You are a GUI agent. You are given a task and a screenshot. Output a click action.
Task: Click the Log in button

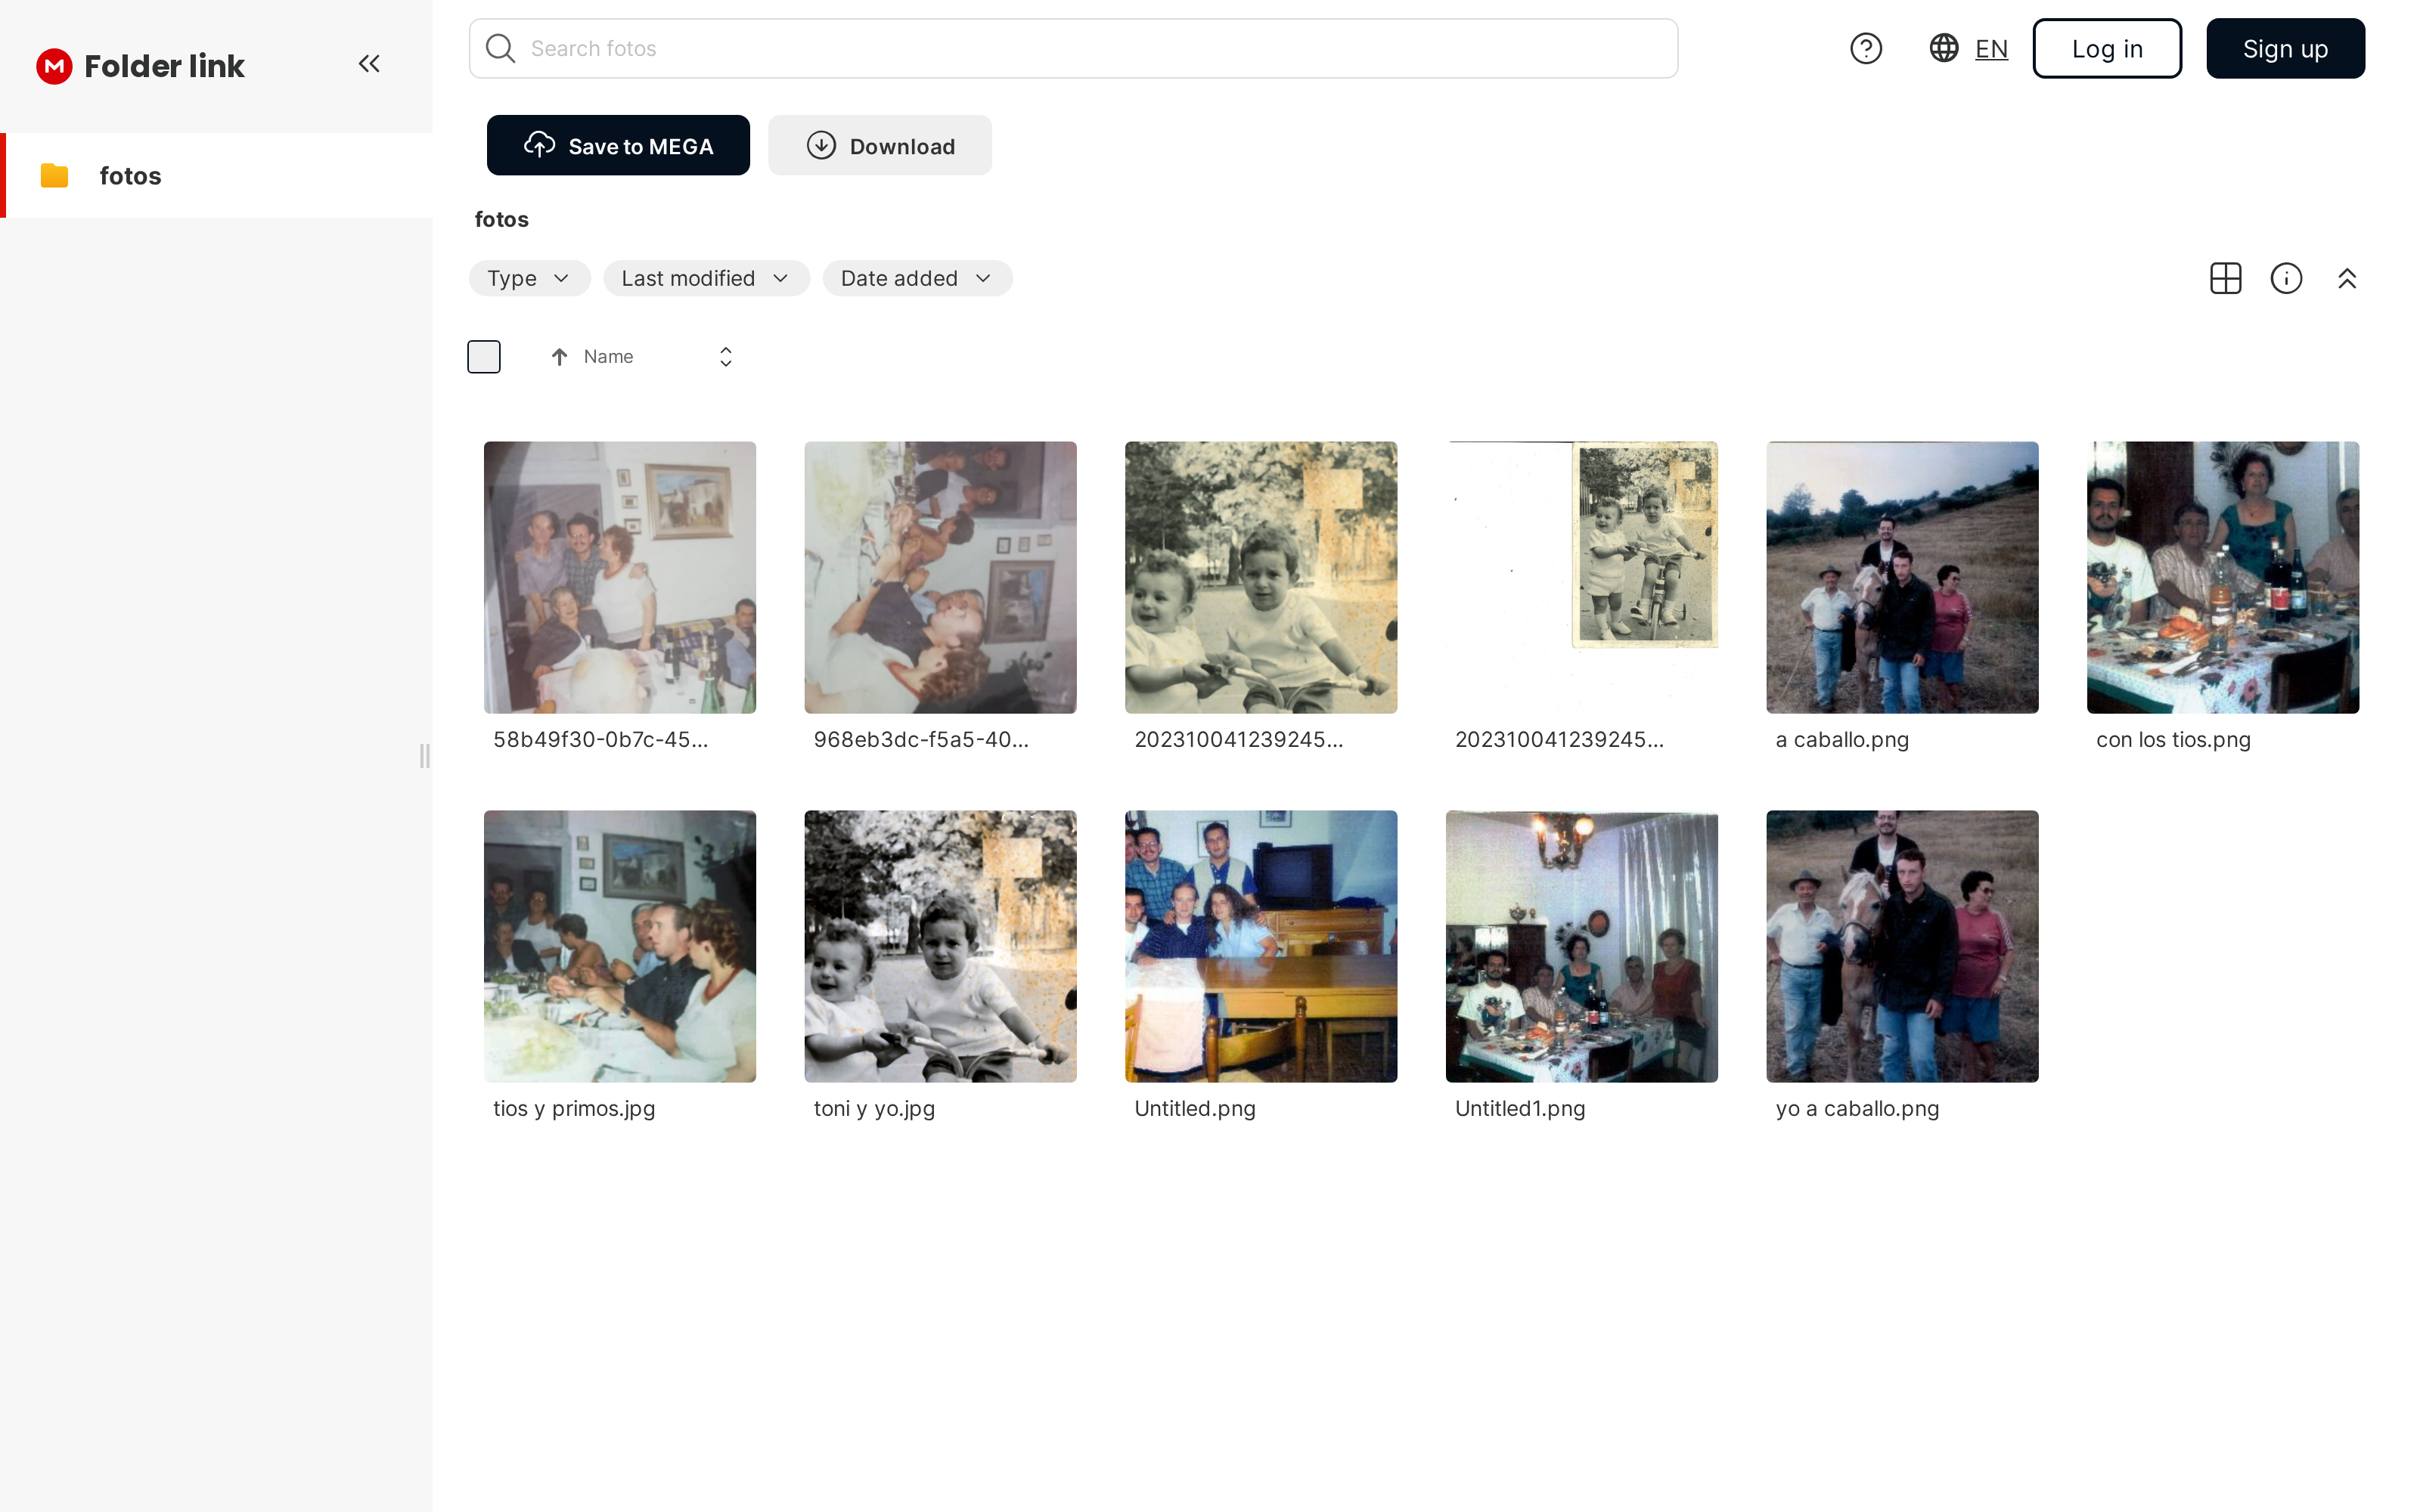tap(2107, 48)
